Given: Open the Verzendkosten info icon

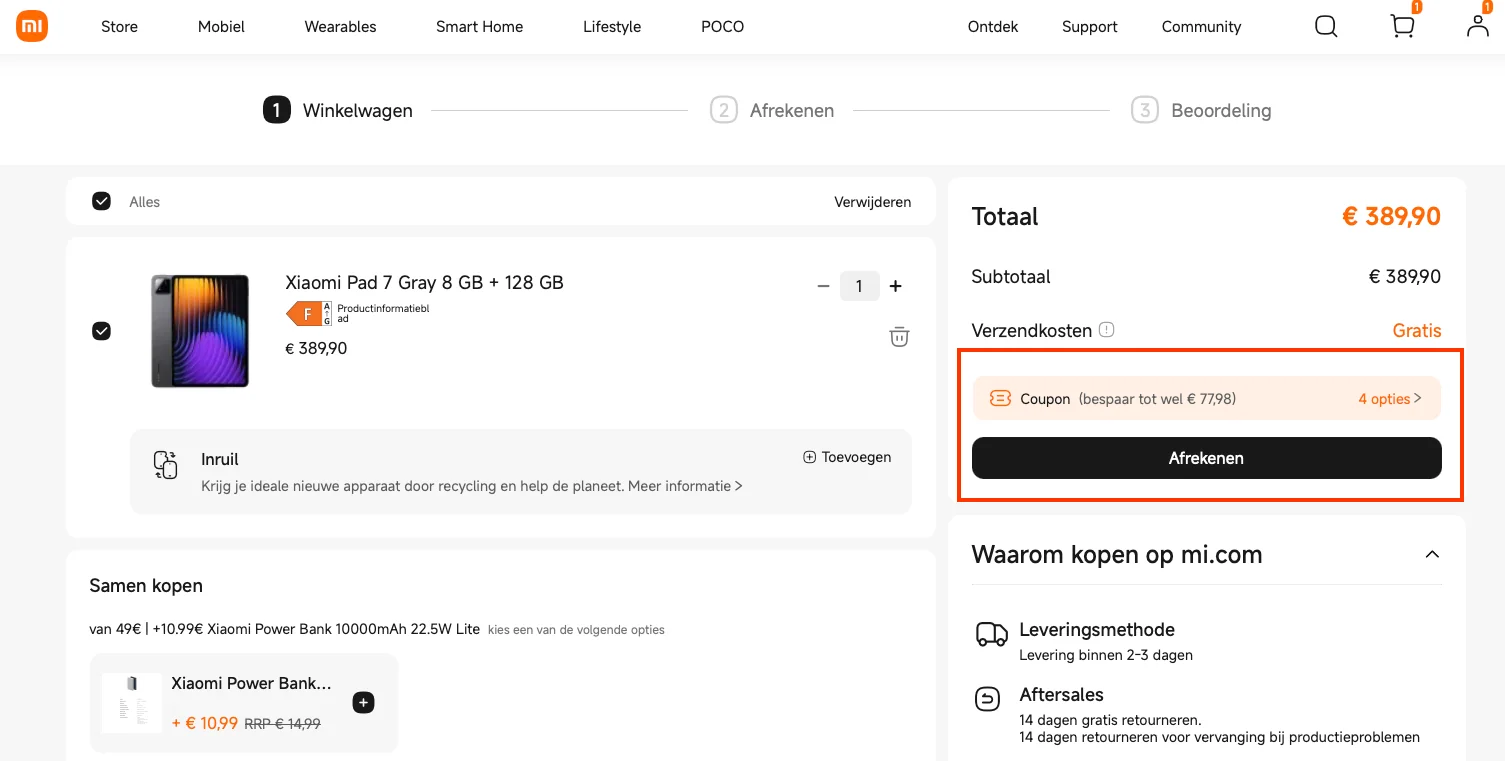Looking at the screenshot, I should (x=1107, y=329).
